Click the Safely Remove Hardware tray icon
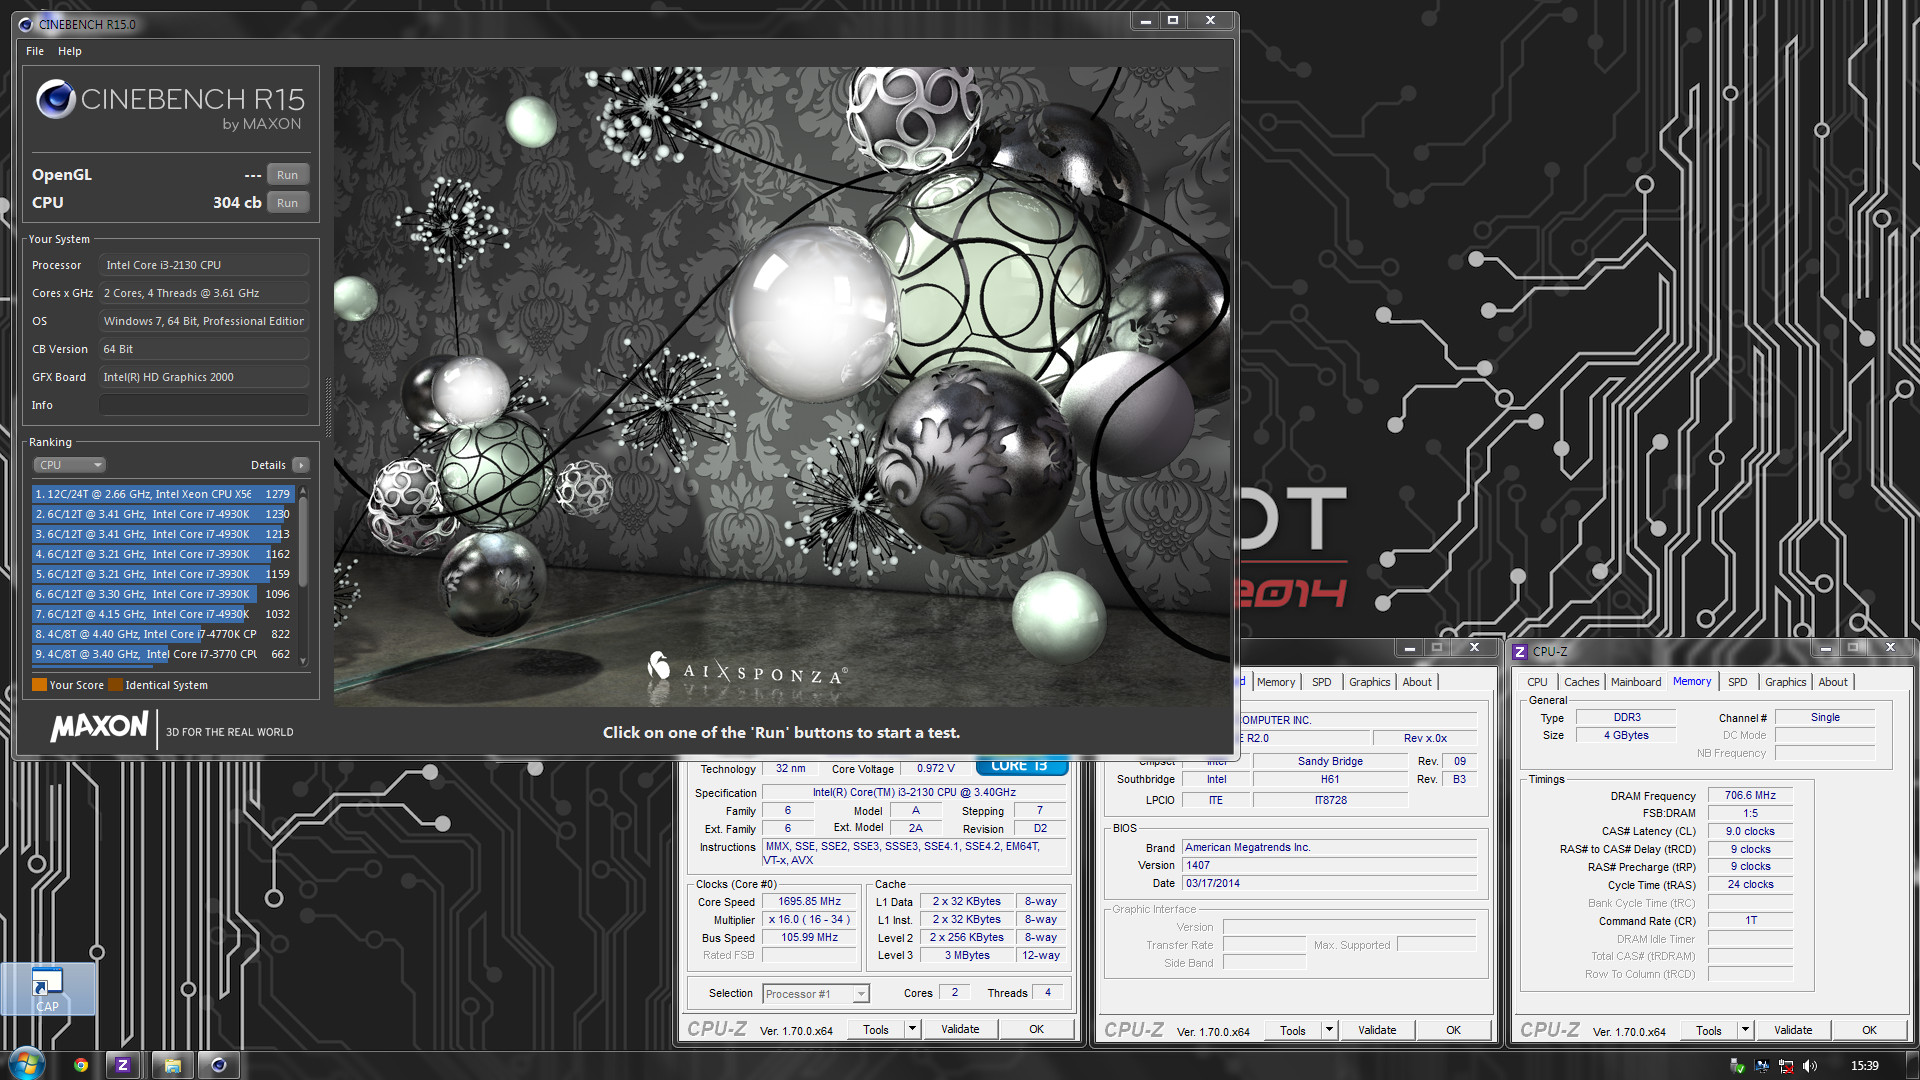Viewport: 1920px width, 1080px height. (x=1737, y=1066)
